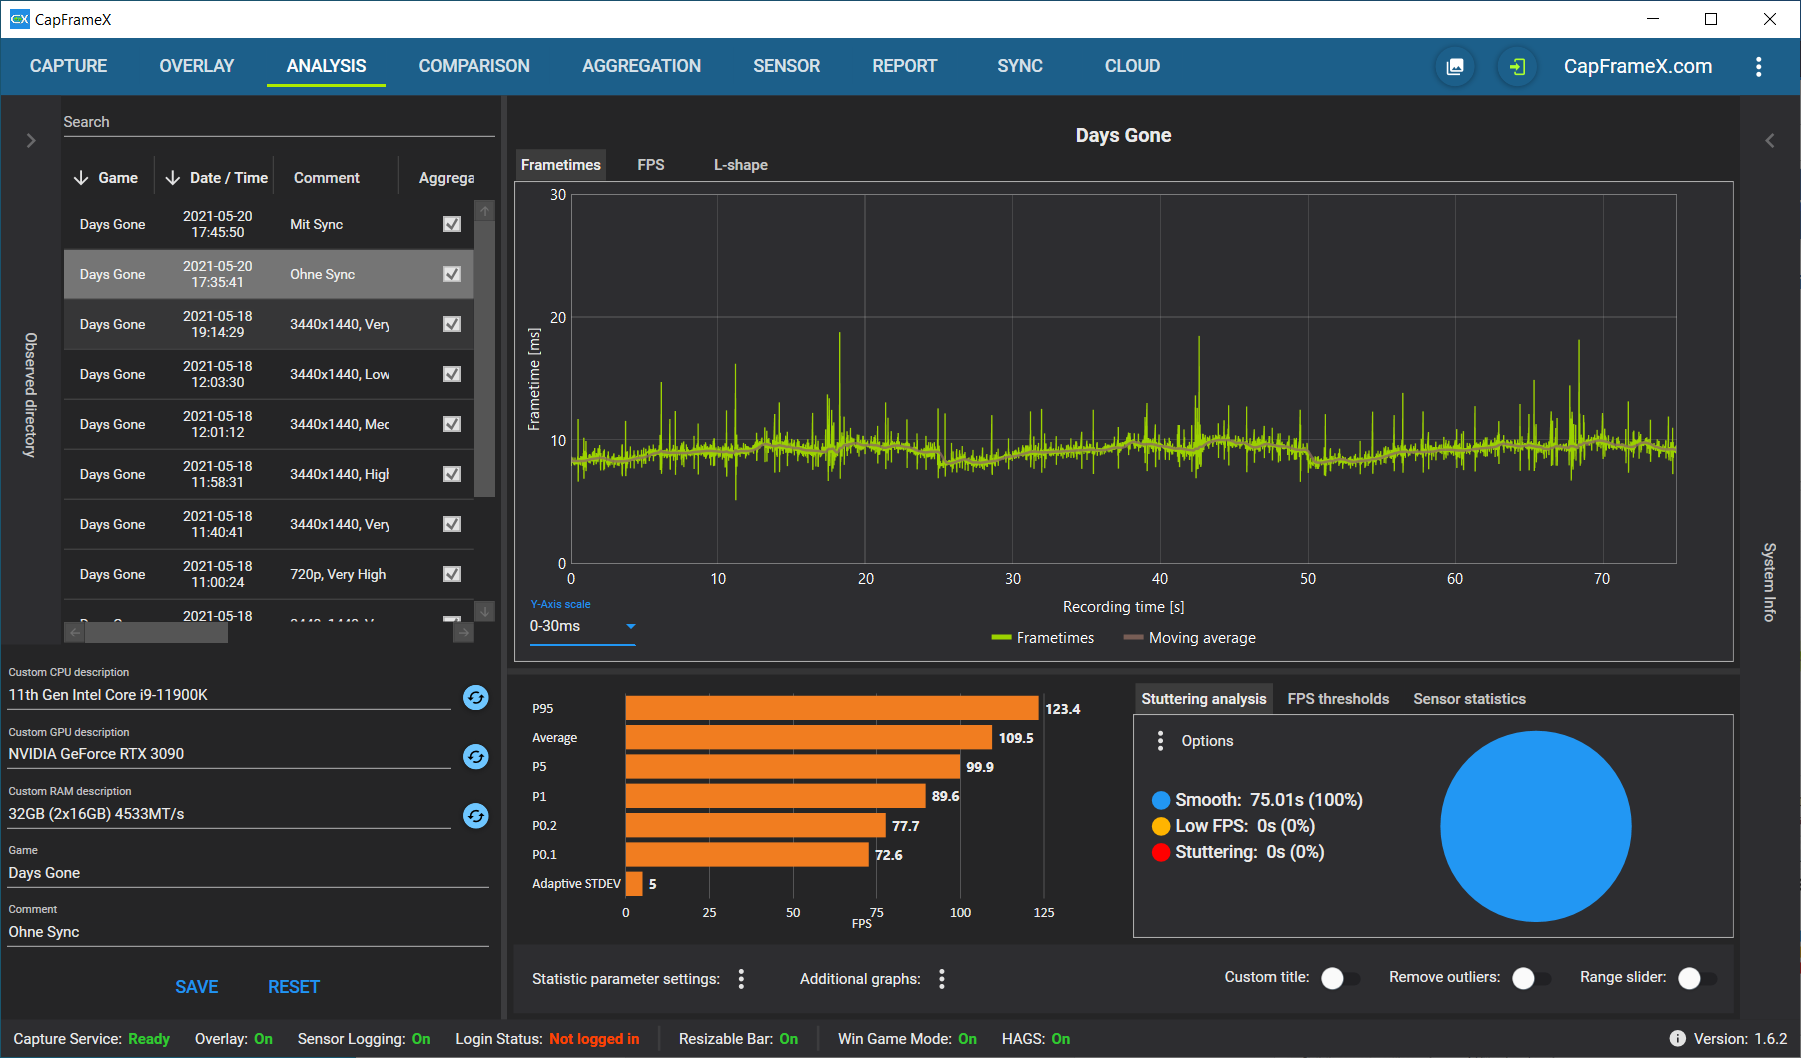Enable the Custom title switch

coord(1339,978)
